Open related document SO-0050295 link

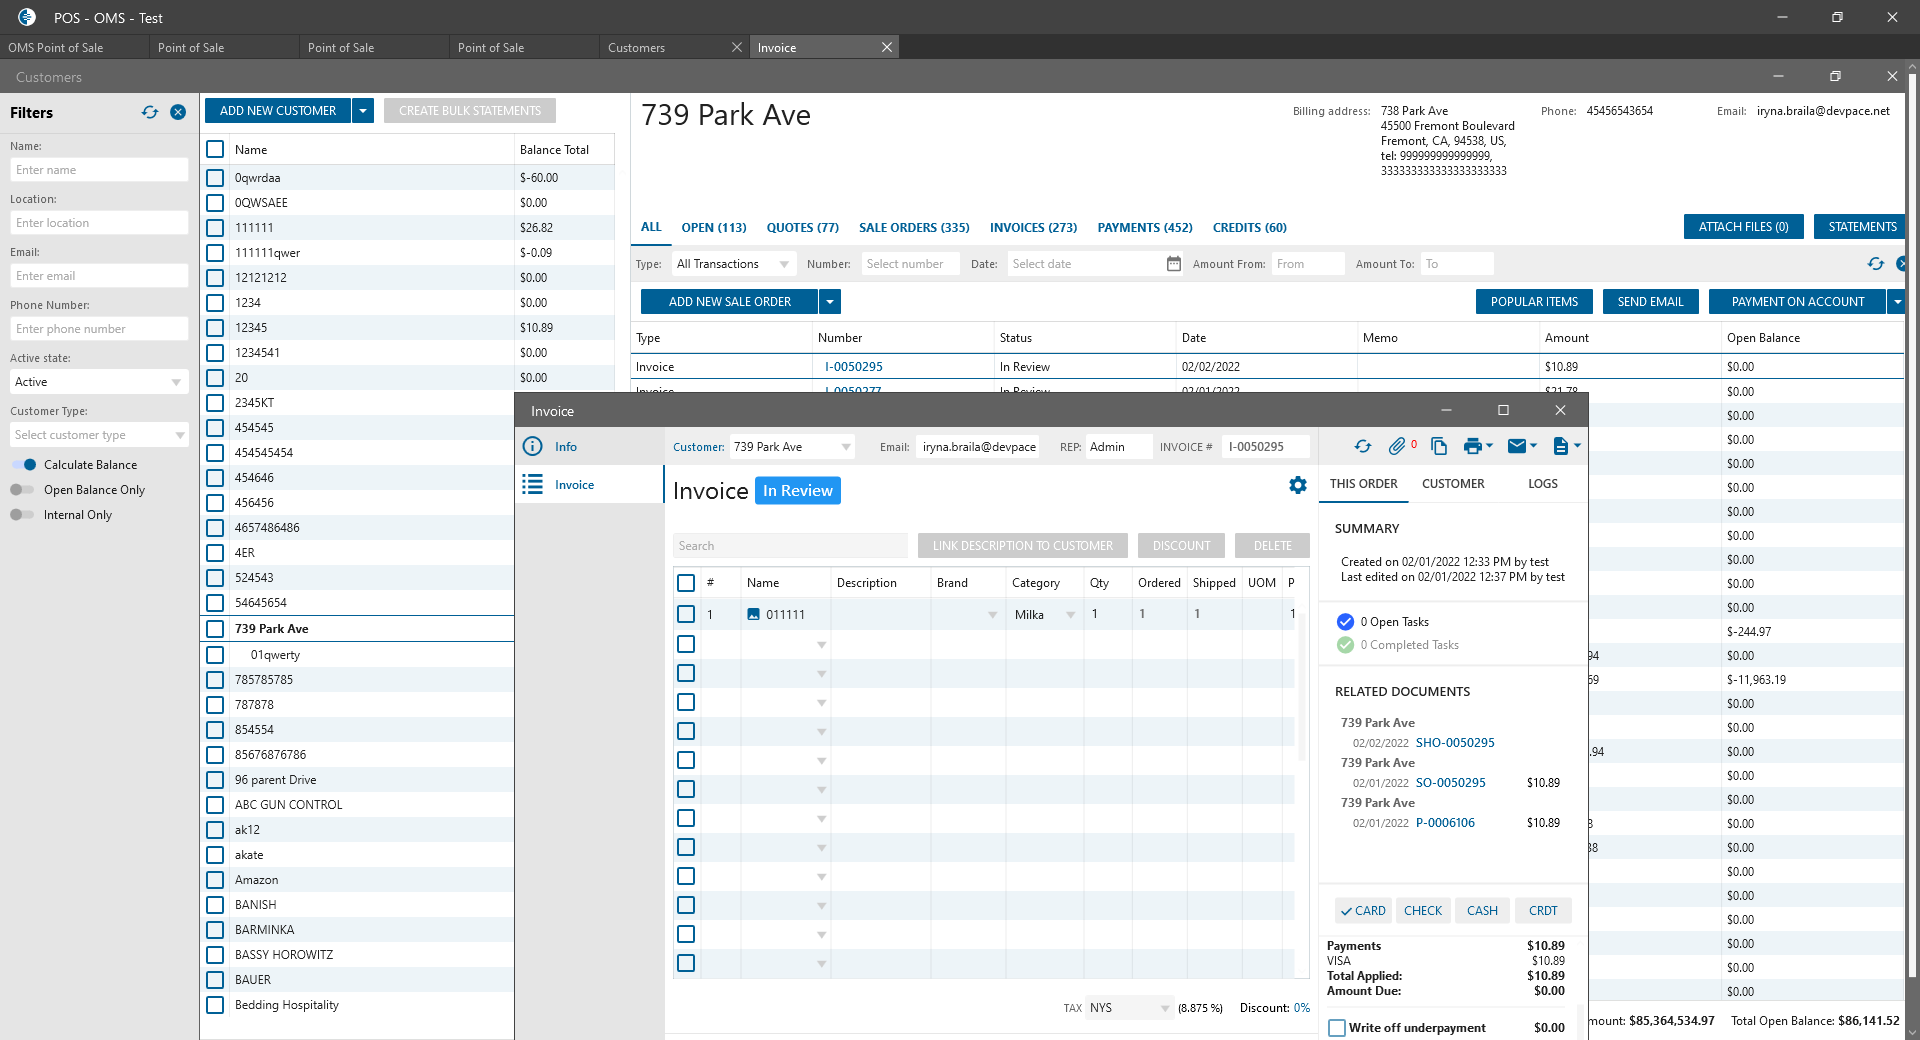[1450, 783]
